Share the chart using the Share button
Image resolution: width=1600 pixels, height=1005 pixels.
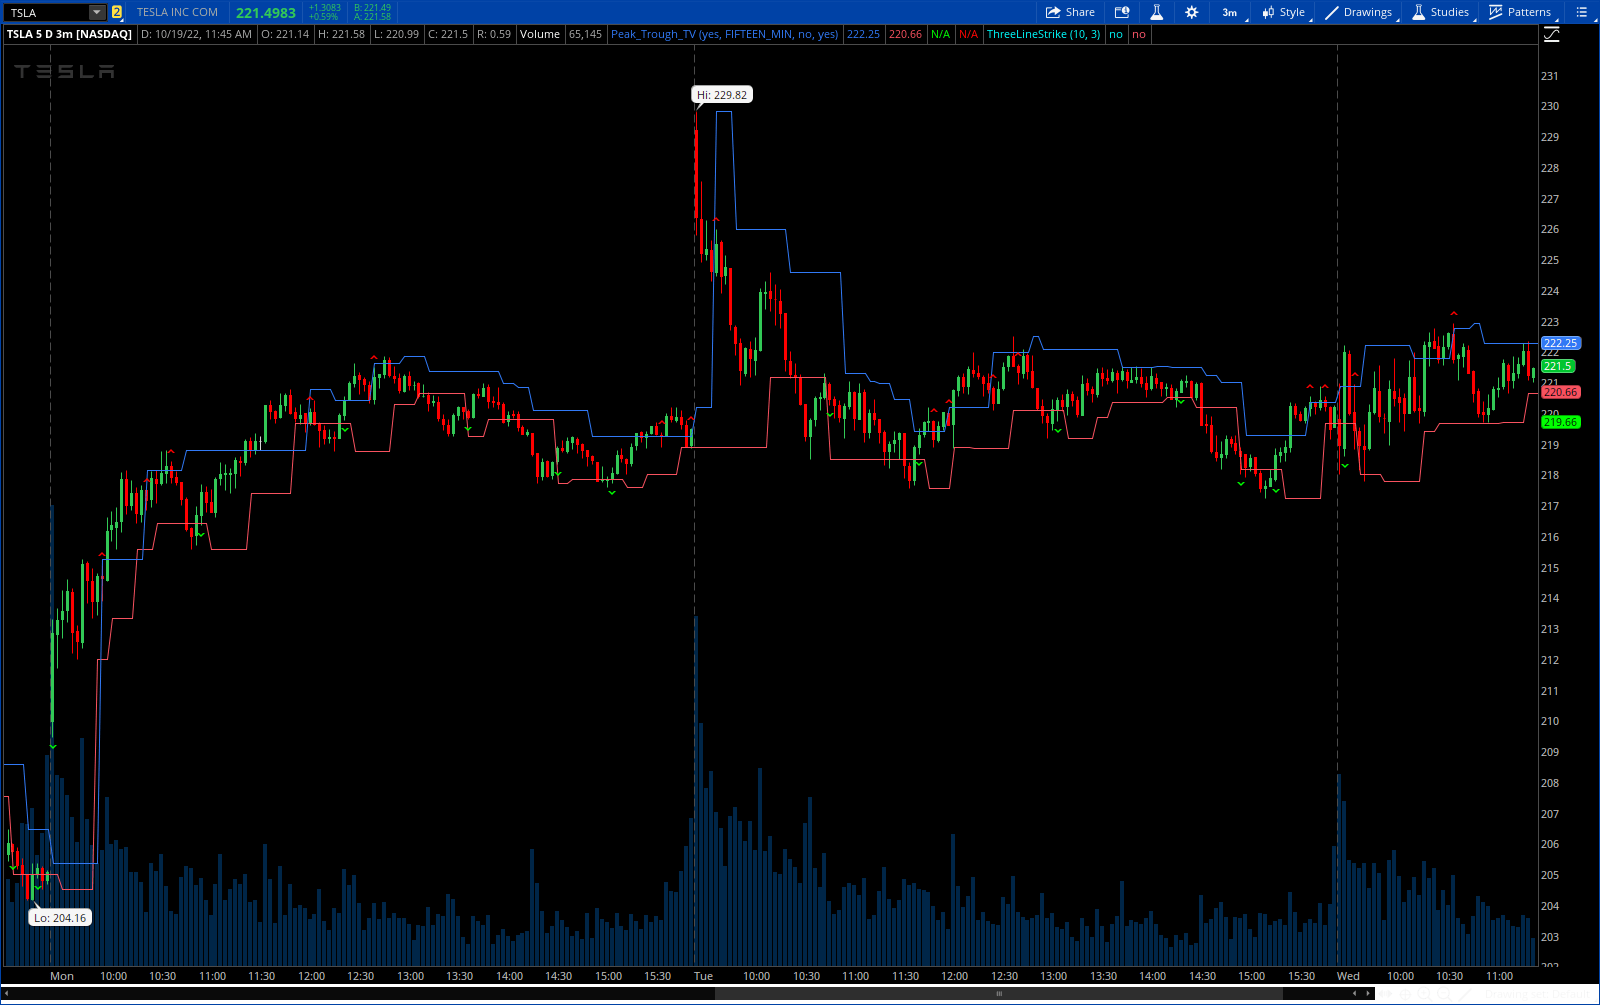[1070, 13]
